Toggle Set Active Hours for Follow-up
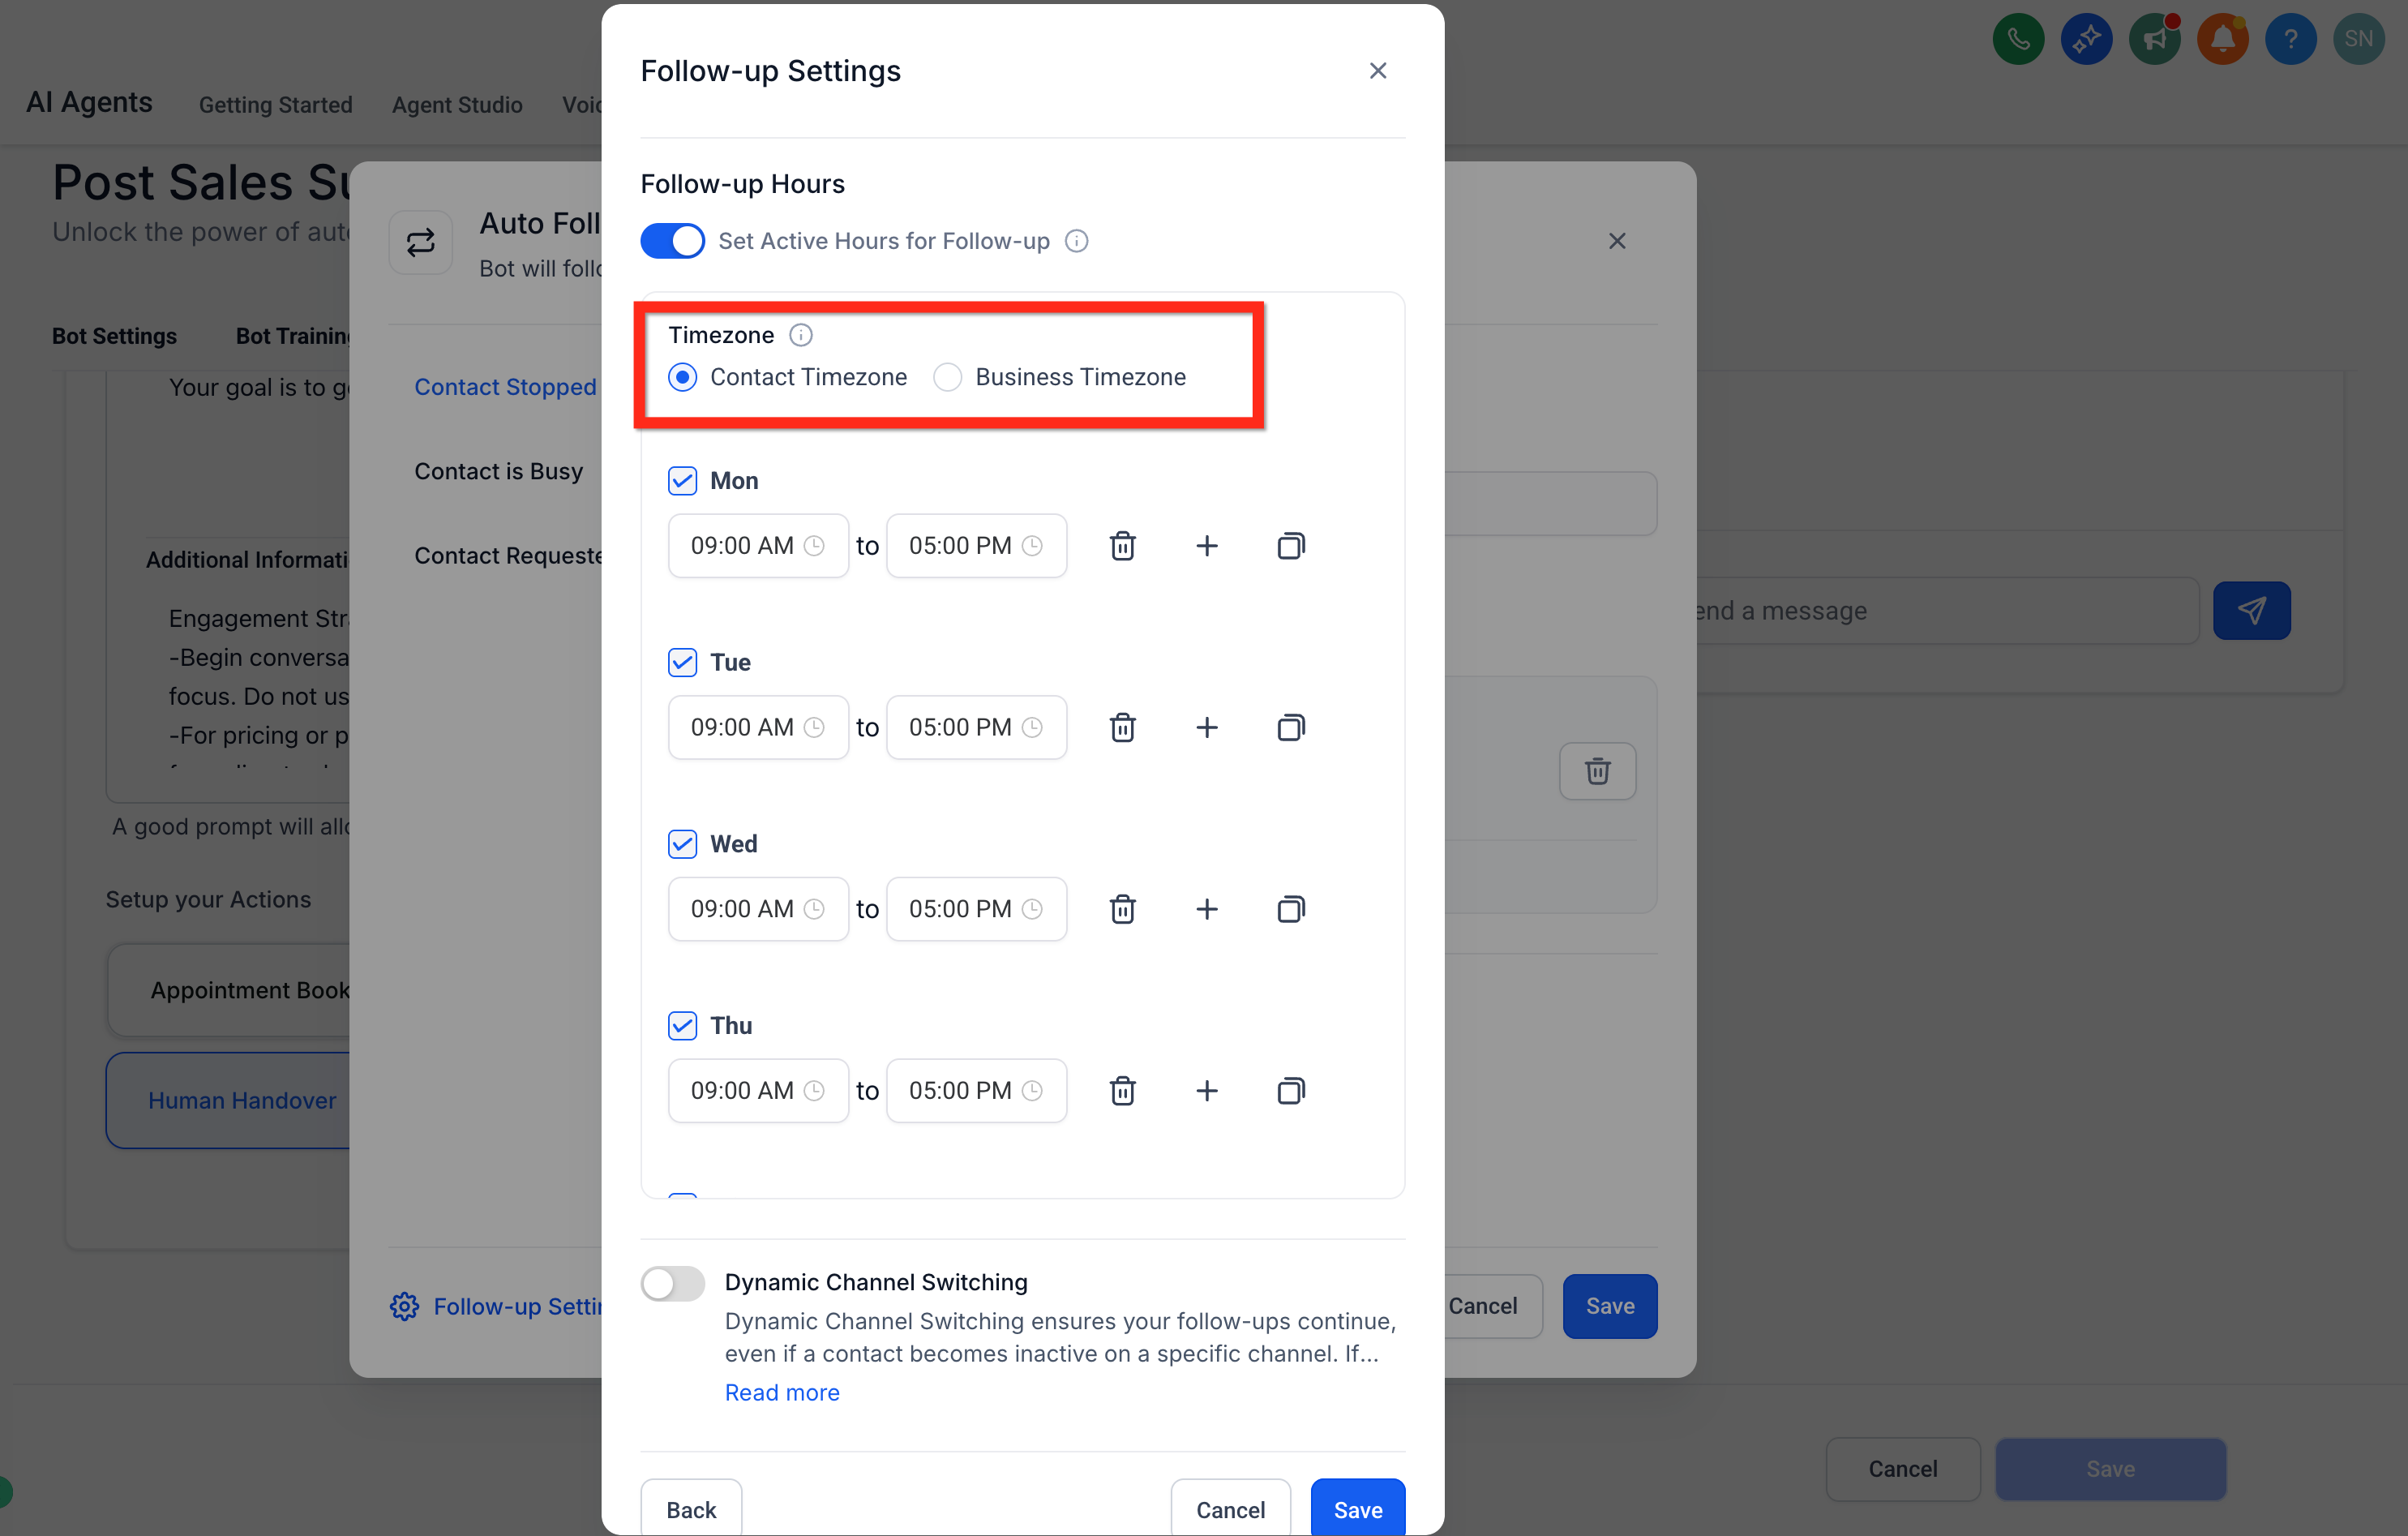The width and height of the screenshot is (2408, 1536). click(672, 241)
